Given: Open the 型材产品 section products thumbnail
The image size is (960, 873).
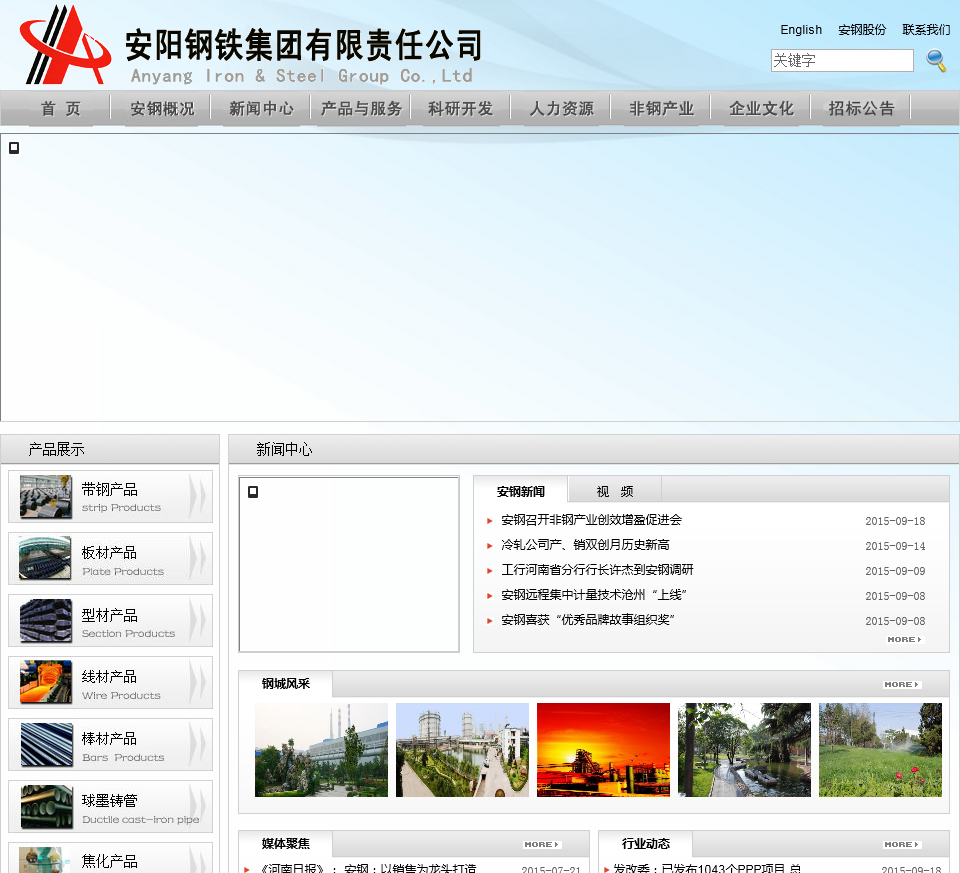Looking at the screenshot, I should click(x=45, y=620).
